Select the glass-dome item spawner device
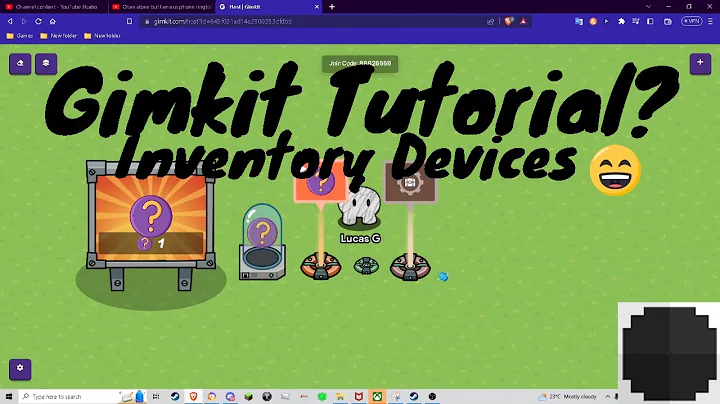 click(x=262, y=242)
